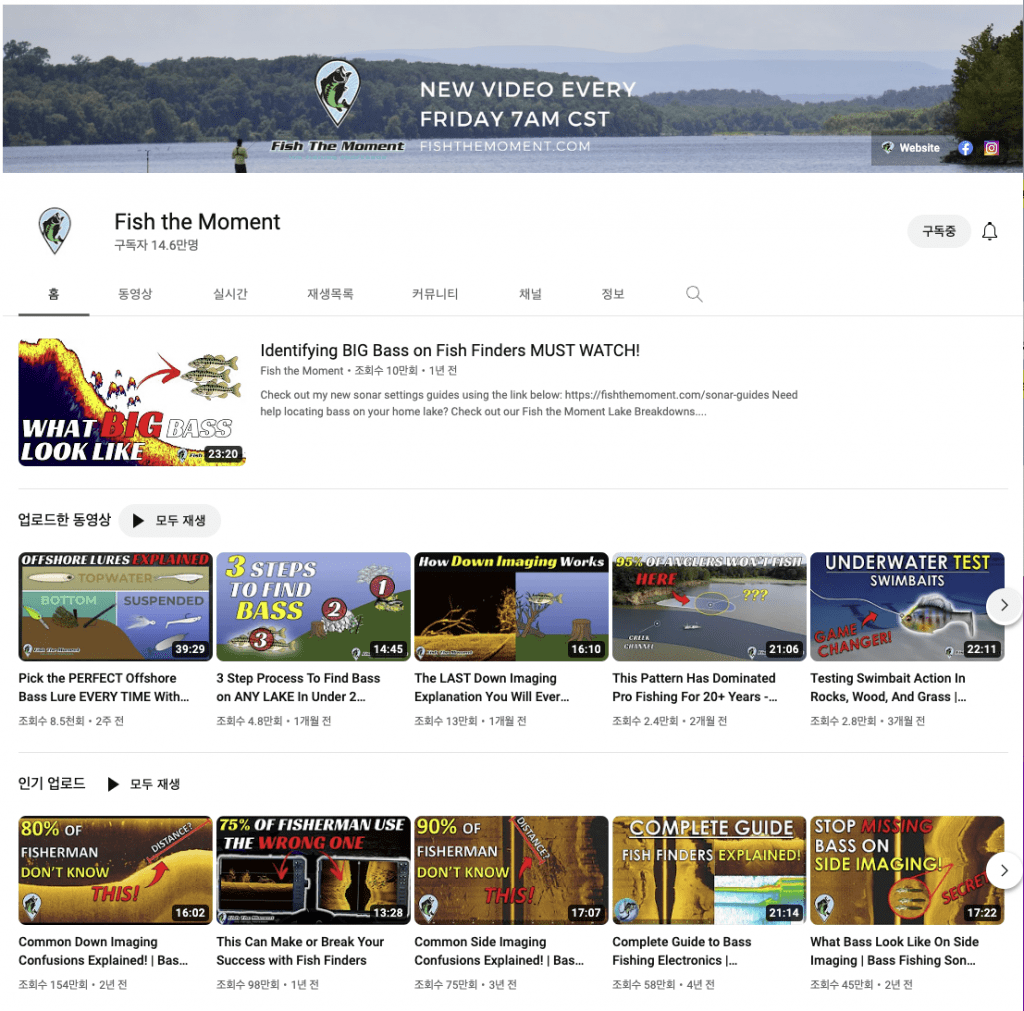Screen dimensions: 1024x1011
Task: Open 'Identifying BIG Bass on Fish Finders' title
Action: tap(450, 351)
